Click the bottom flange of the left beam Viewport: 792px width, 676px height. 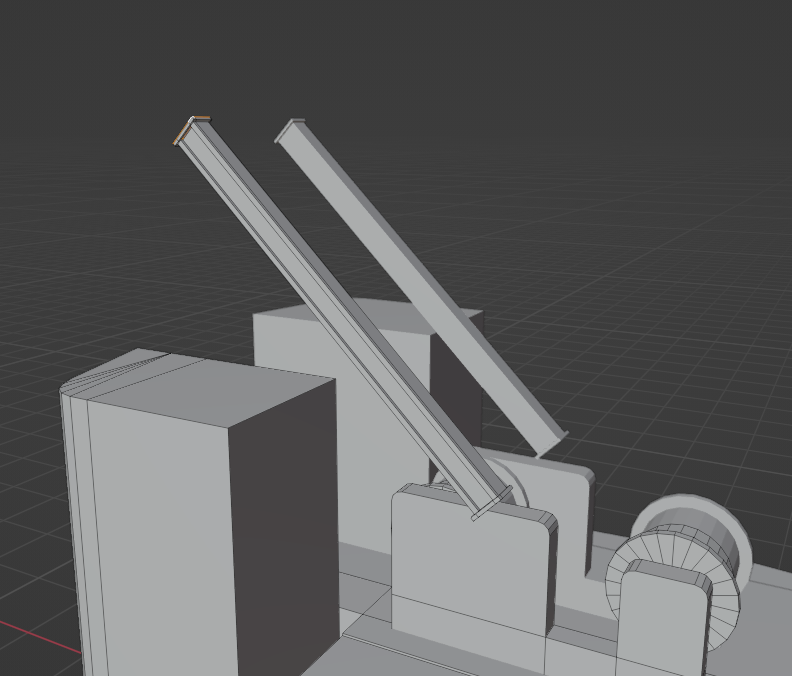point(492,503)
